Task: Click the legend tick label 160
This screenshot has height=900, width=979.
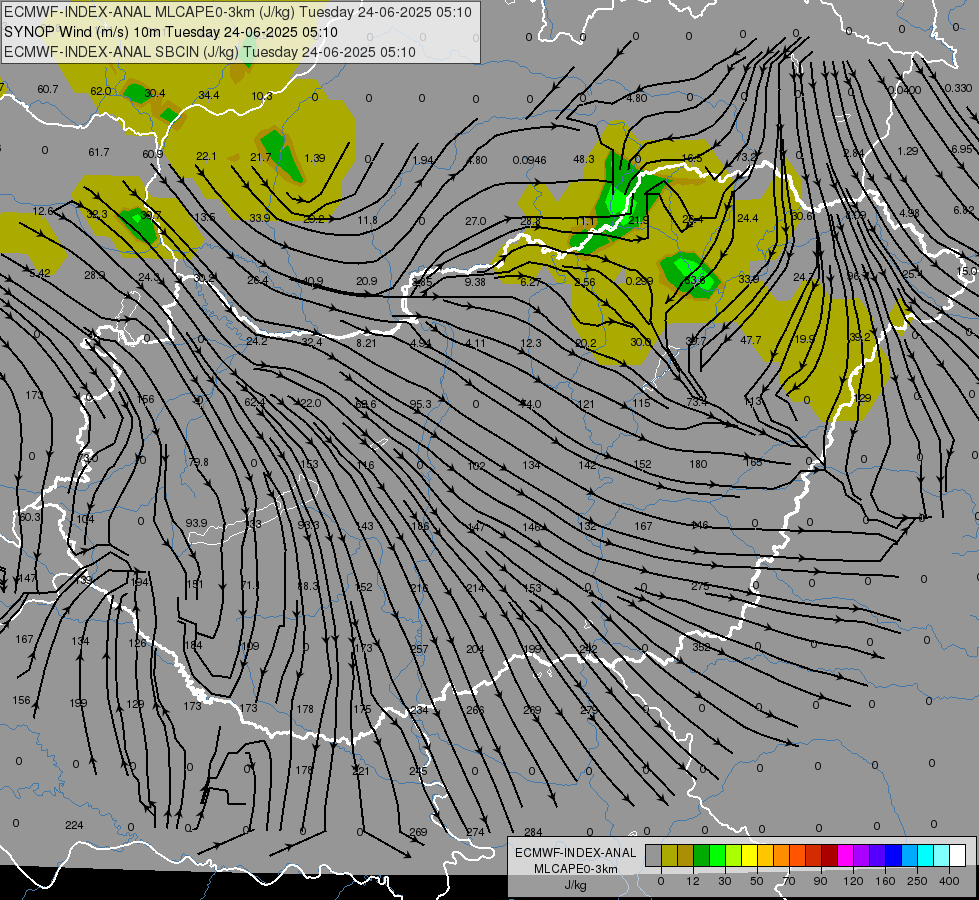Action: pos(885,881)
